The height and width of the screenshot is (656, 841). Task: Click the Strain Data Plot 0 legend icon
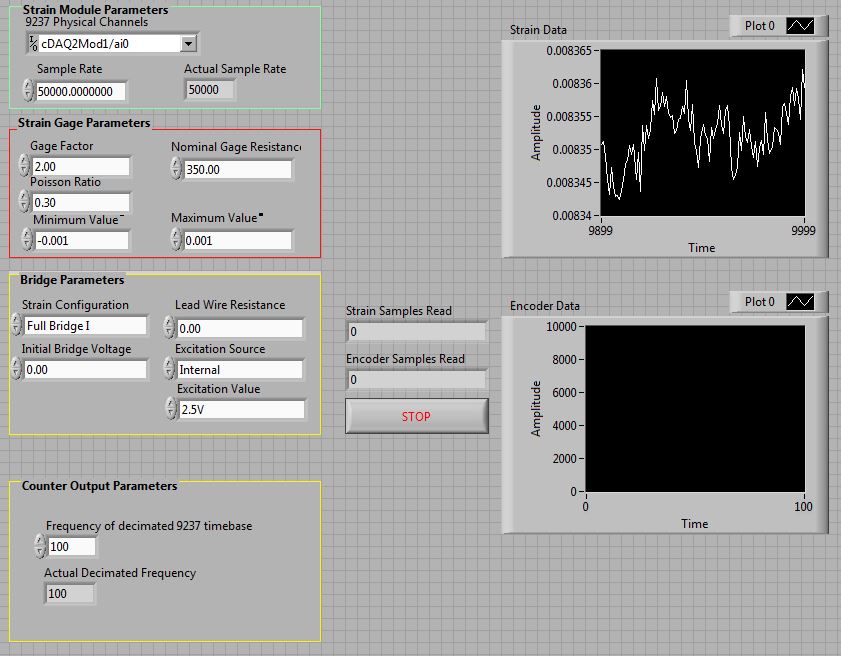coord(800,26)
